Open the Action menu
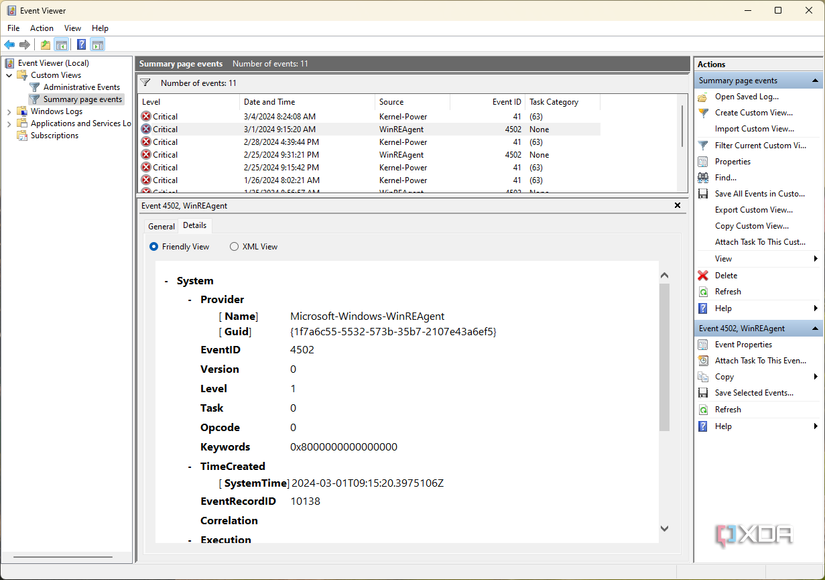This screenshot has height=580, width=825. tap(41, 28)
